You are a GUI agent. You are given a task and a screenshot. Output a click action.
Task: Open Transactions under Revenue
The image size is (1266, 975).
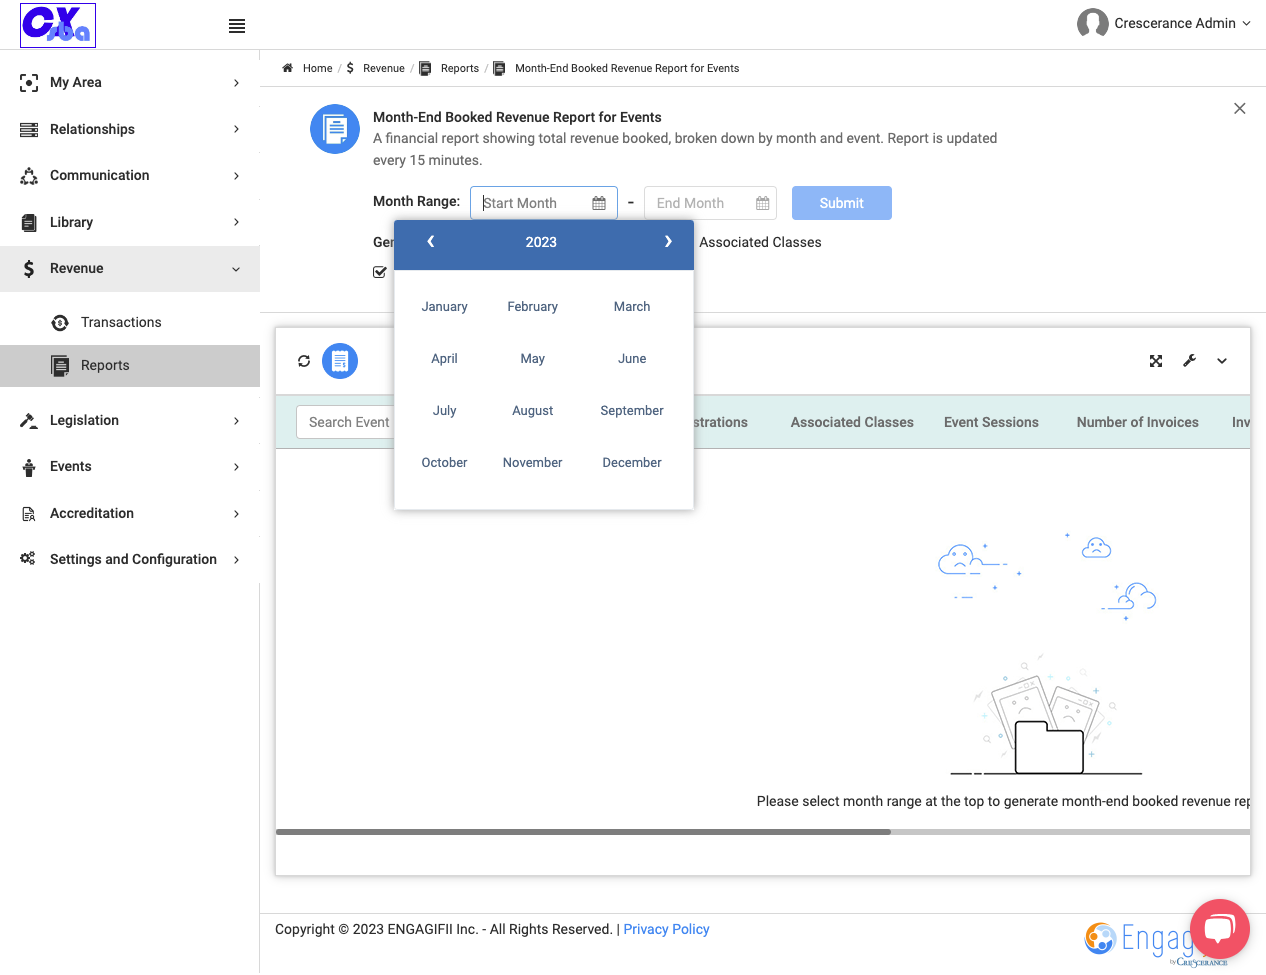(130, 322)
